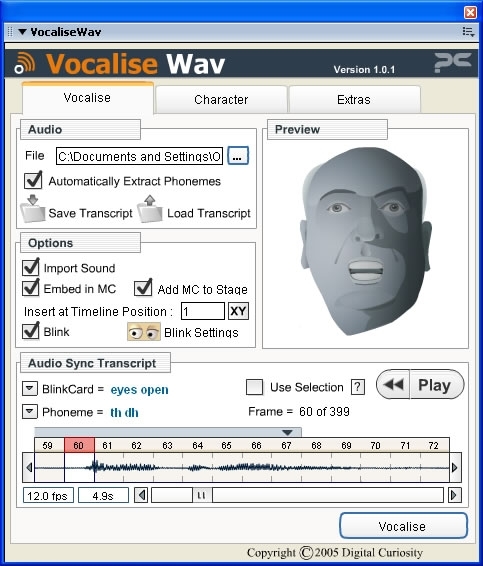This screenshot has height=566, width=483.
Task: Open the panel options menu icon
Action: click(x=468, y=32)
